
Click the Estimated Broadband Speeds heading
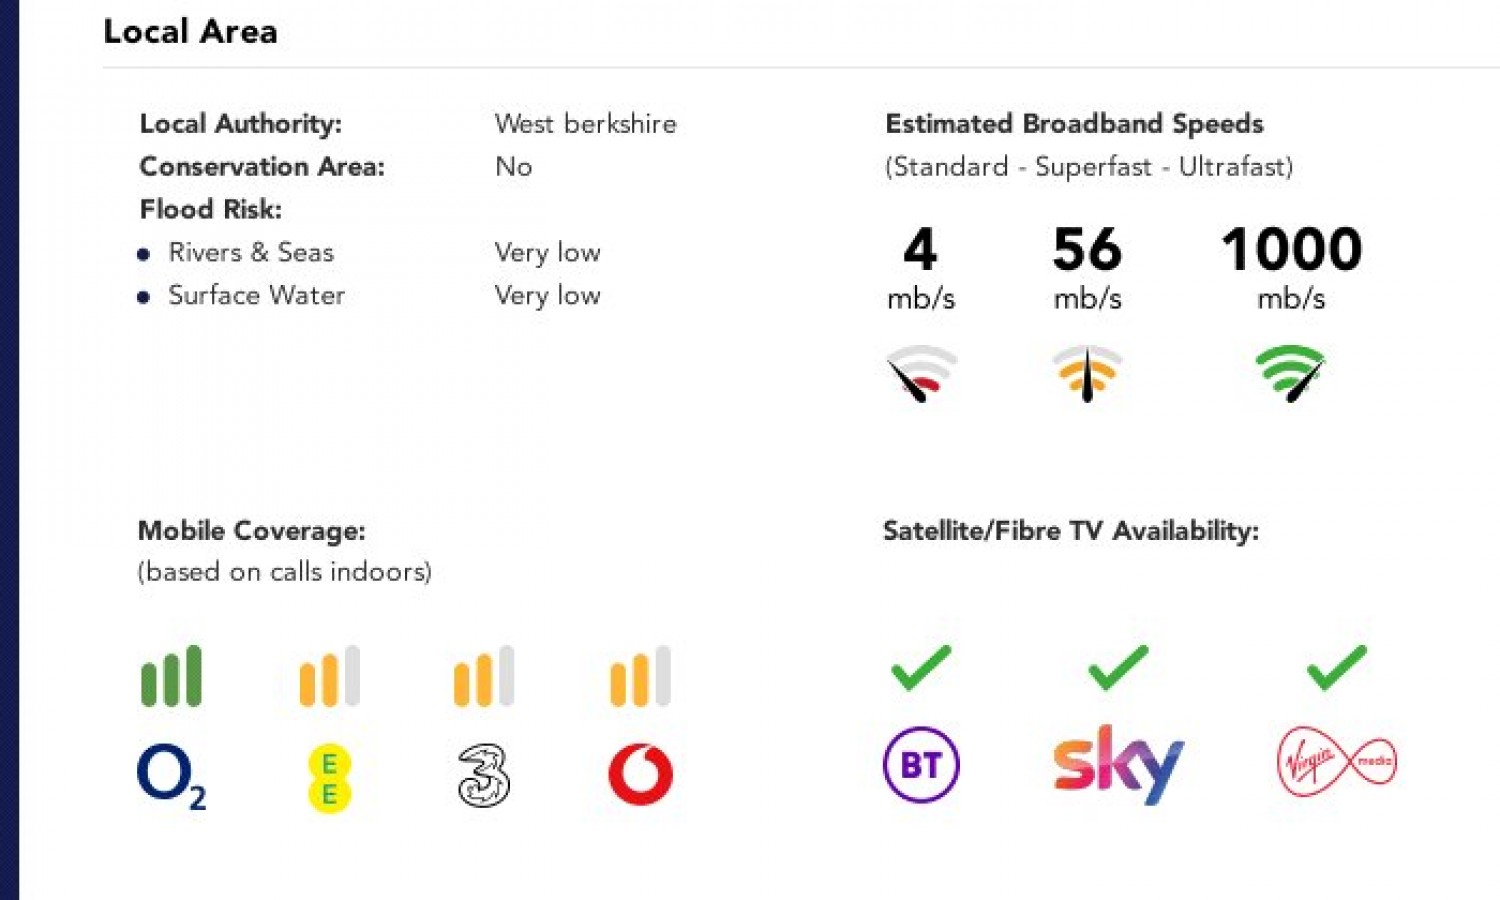tap(1074, 124)
